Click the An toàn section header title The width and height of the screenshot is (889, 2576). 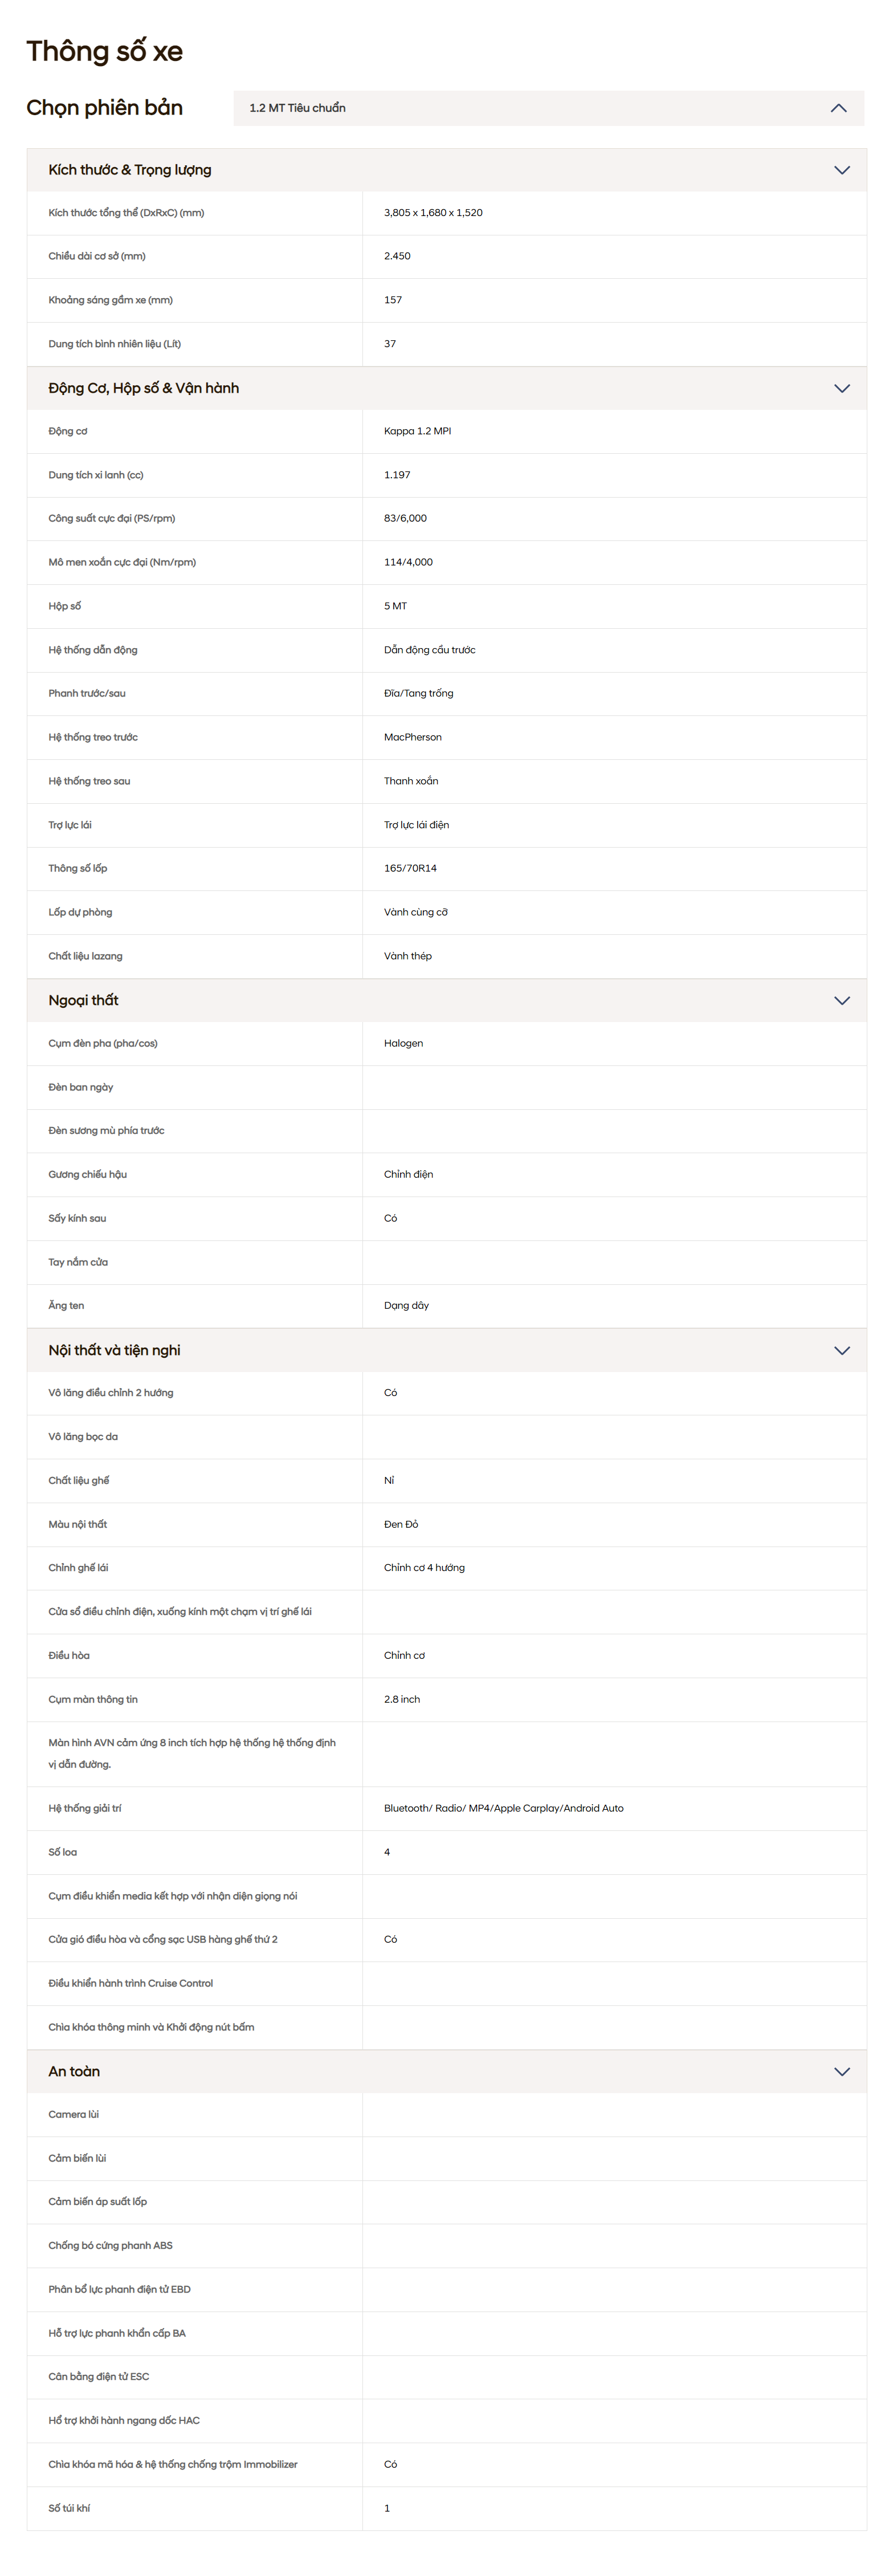pos(74,2071)
